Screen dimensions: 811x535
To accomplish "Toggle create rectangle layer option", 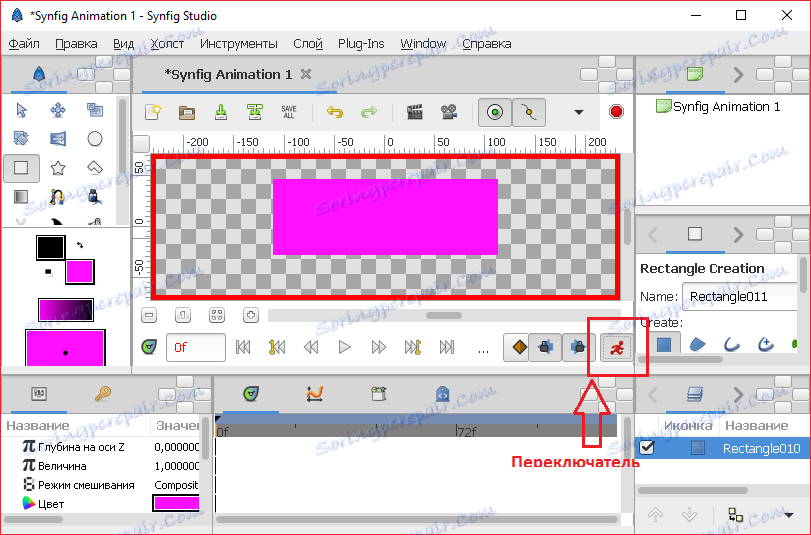I will point(664,345).
